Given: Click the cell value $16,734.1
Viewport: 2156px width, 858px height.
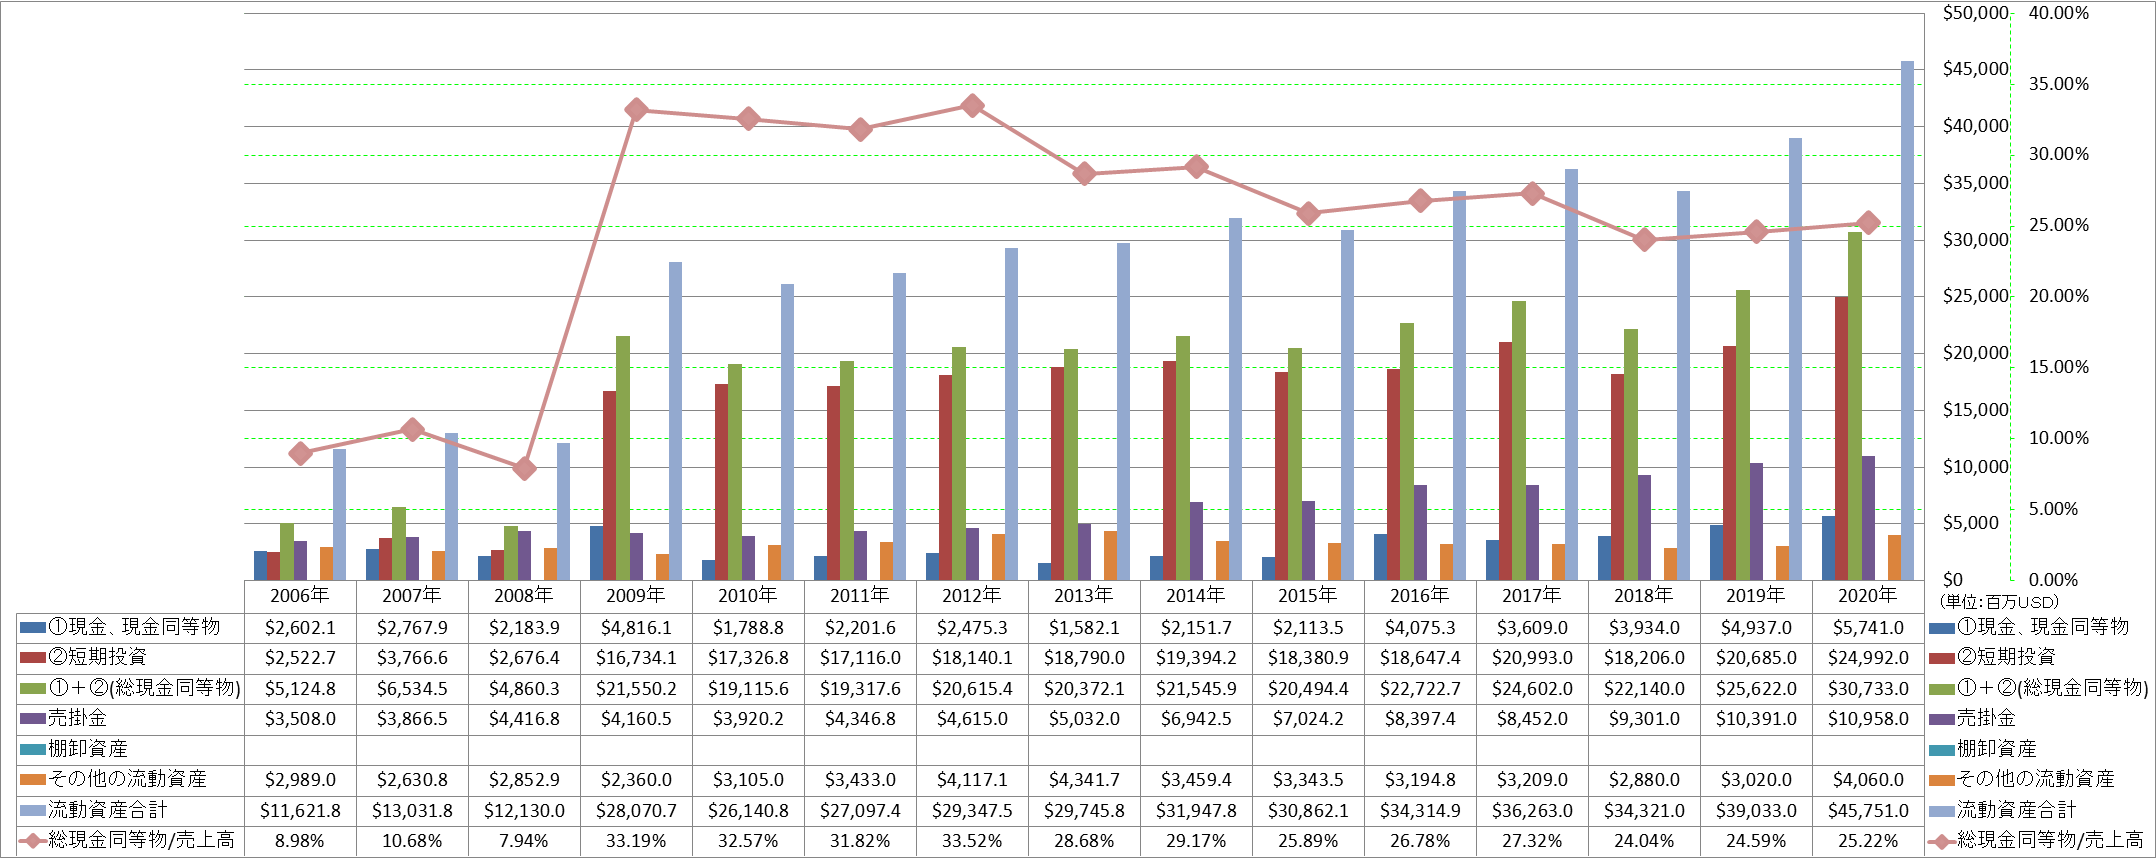Looking at the screenshot, I should point(636,658).
